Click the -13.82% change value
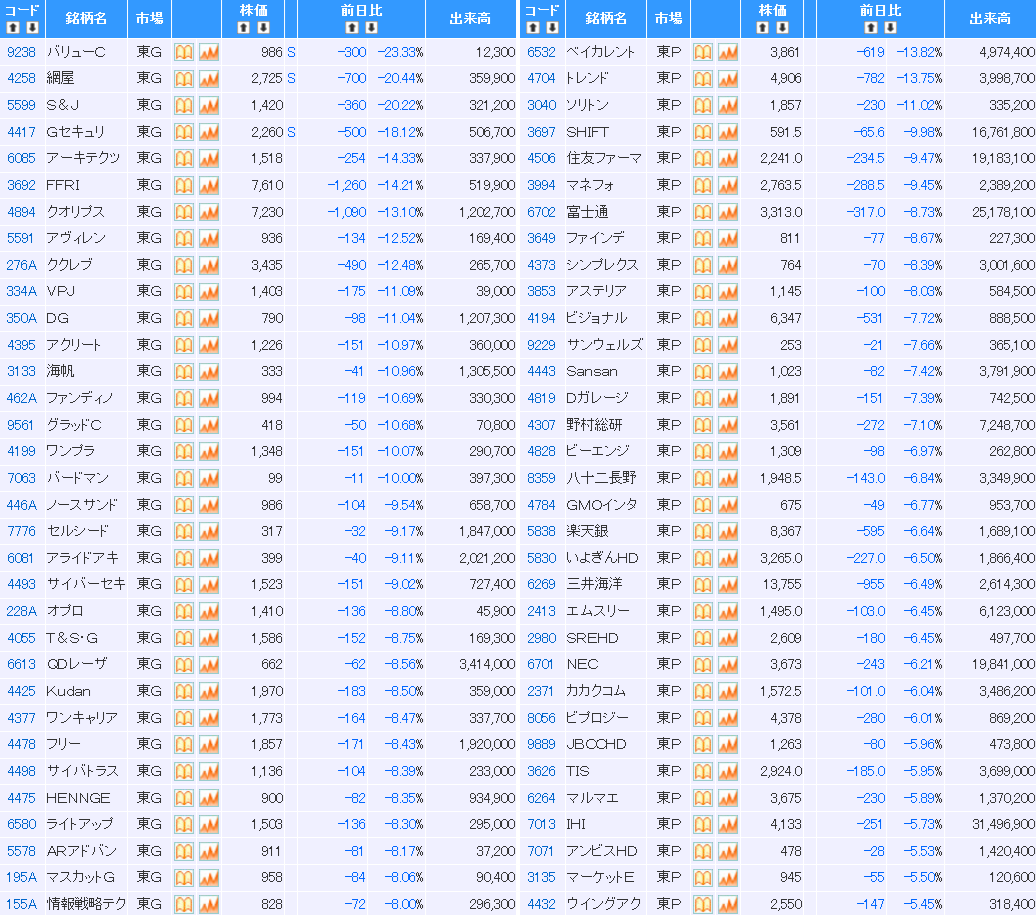Image resolution: width=1036 pixels, height=915 pixels. tap(919, 52)
